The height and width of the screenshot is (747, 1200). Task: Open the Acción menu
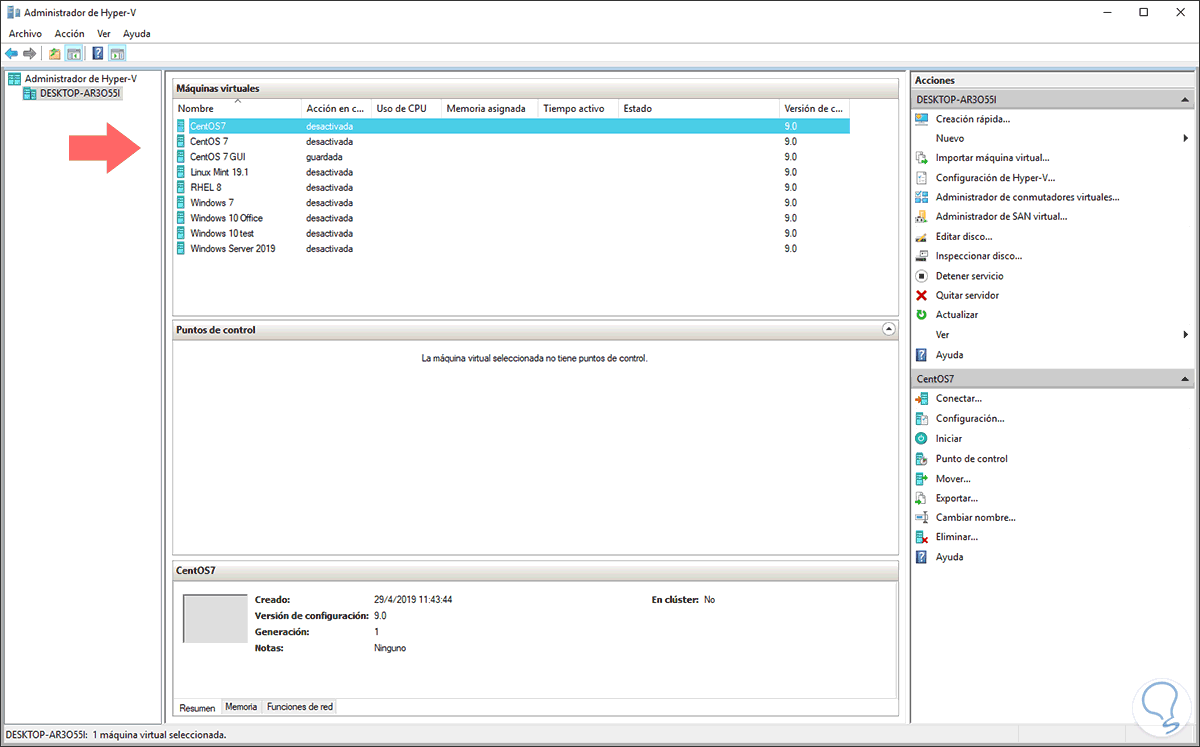coord(70,33)
